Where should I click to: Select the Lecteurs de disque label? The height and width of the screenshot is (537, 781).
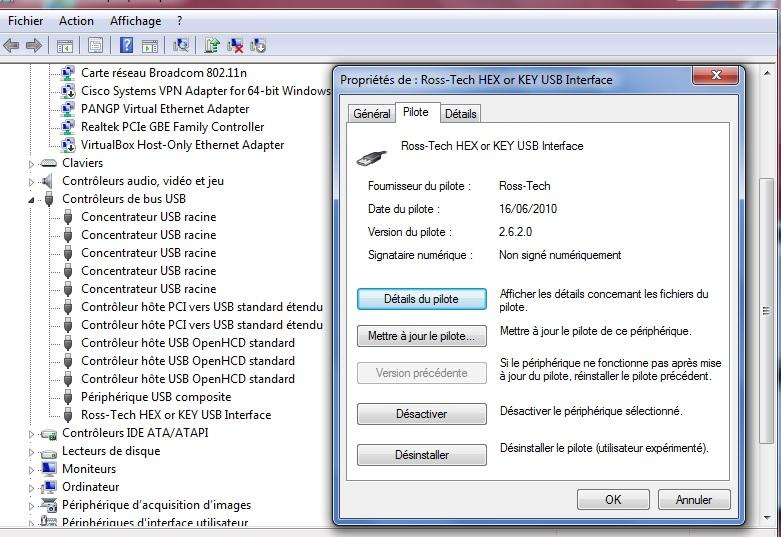pos(111,451)
